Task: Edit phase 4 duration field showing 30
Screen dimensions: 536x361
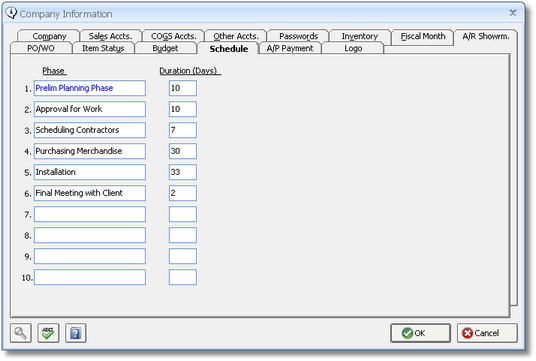Action: [x=183, y=151]
